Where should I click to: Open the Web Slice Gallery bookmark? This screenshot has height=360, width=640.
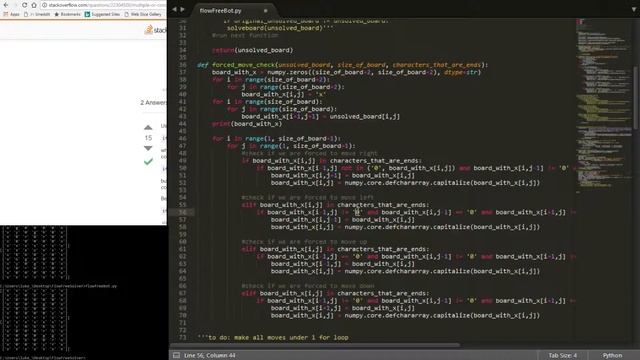click(143, 14)
